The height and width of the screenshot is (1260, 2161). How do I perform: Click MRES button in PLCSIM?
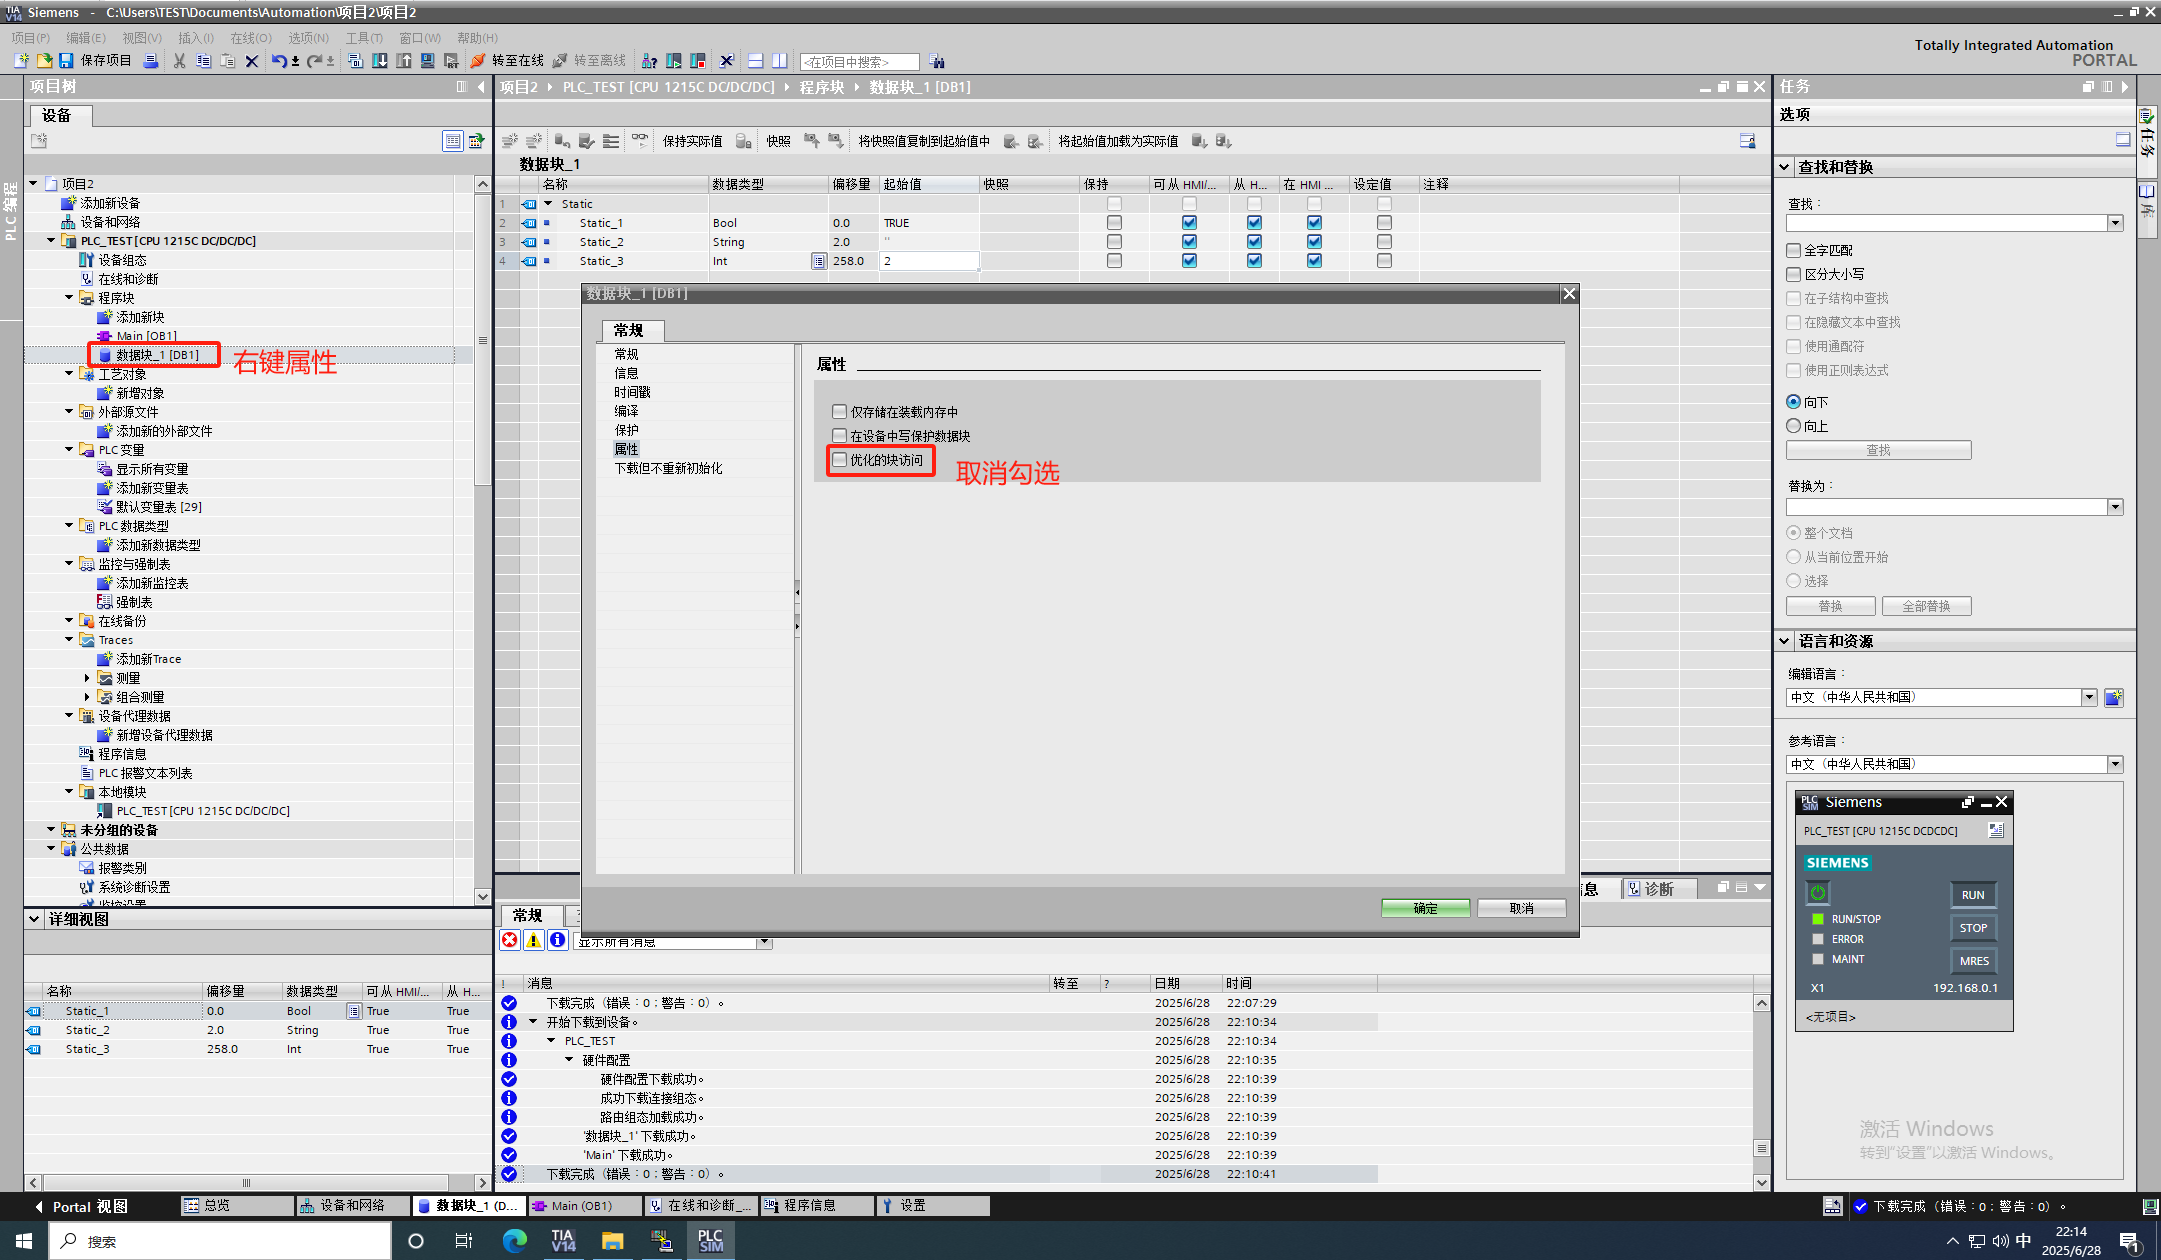pyautogui.click(x=1973, y=961)
